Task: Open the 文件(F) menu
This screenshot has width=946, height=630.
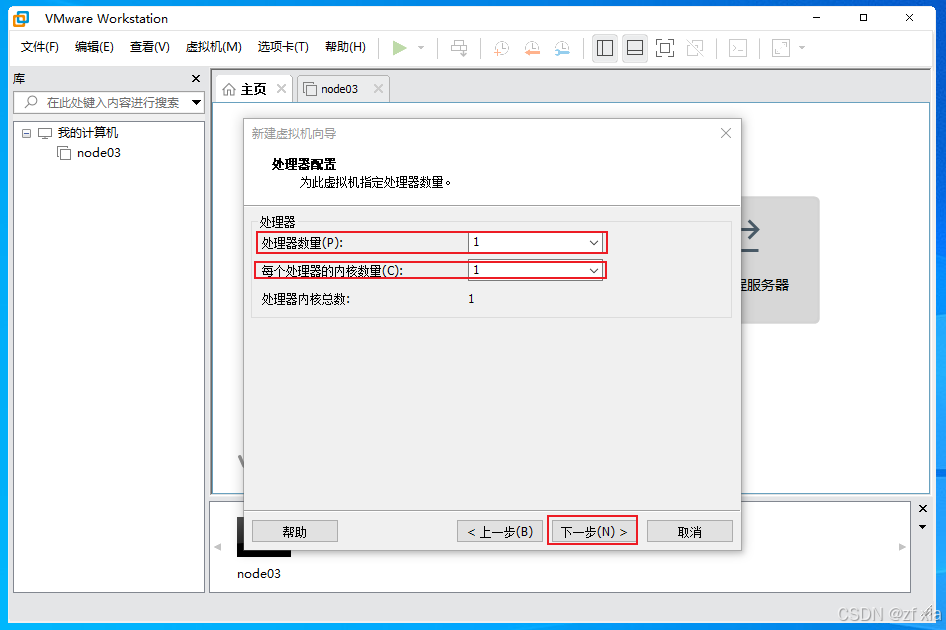Action: pos(40,47)
